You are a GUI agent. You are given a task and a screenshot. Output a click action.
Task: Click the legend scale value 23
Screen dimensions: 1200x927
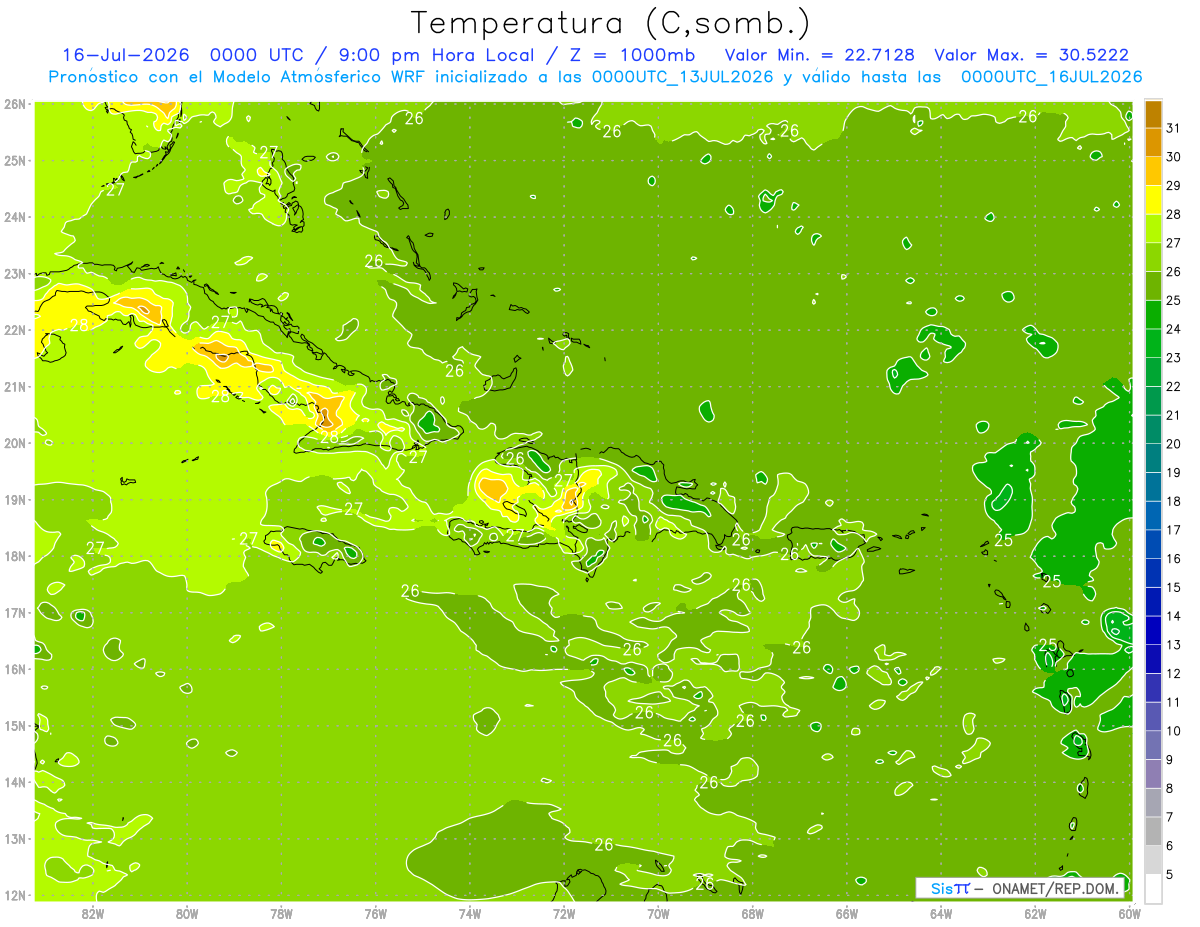pos(1173,357)
